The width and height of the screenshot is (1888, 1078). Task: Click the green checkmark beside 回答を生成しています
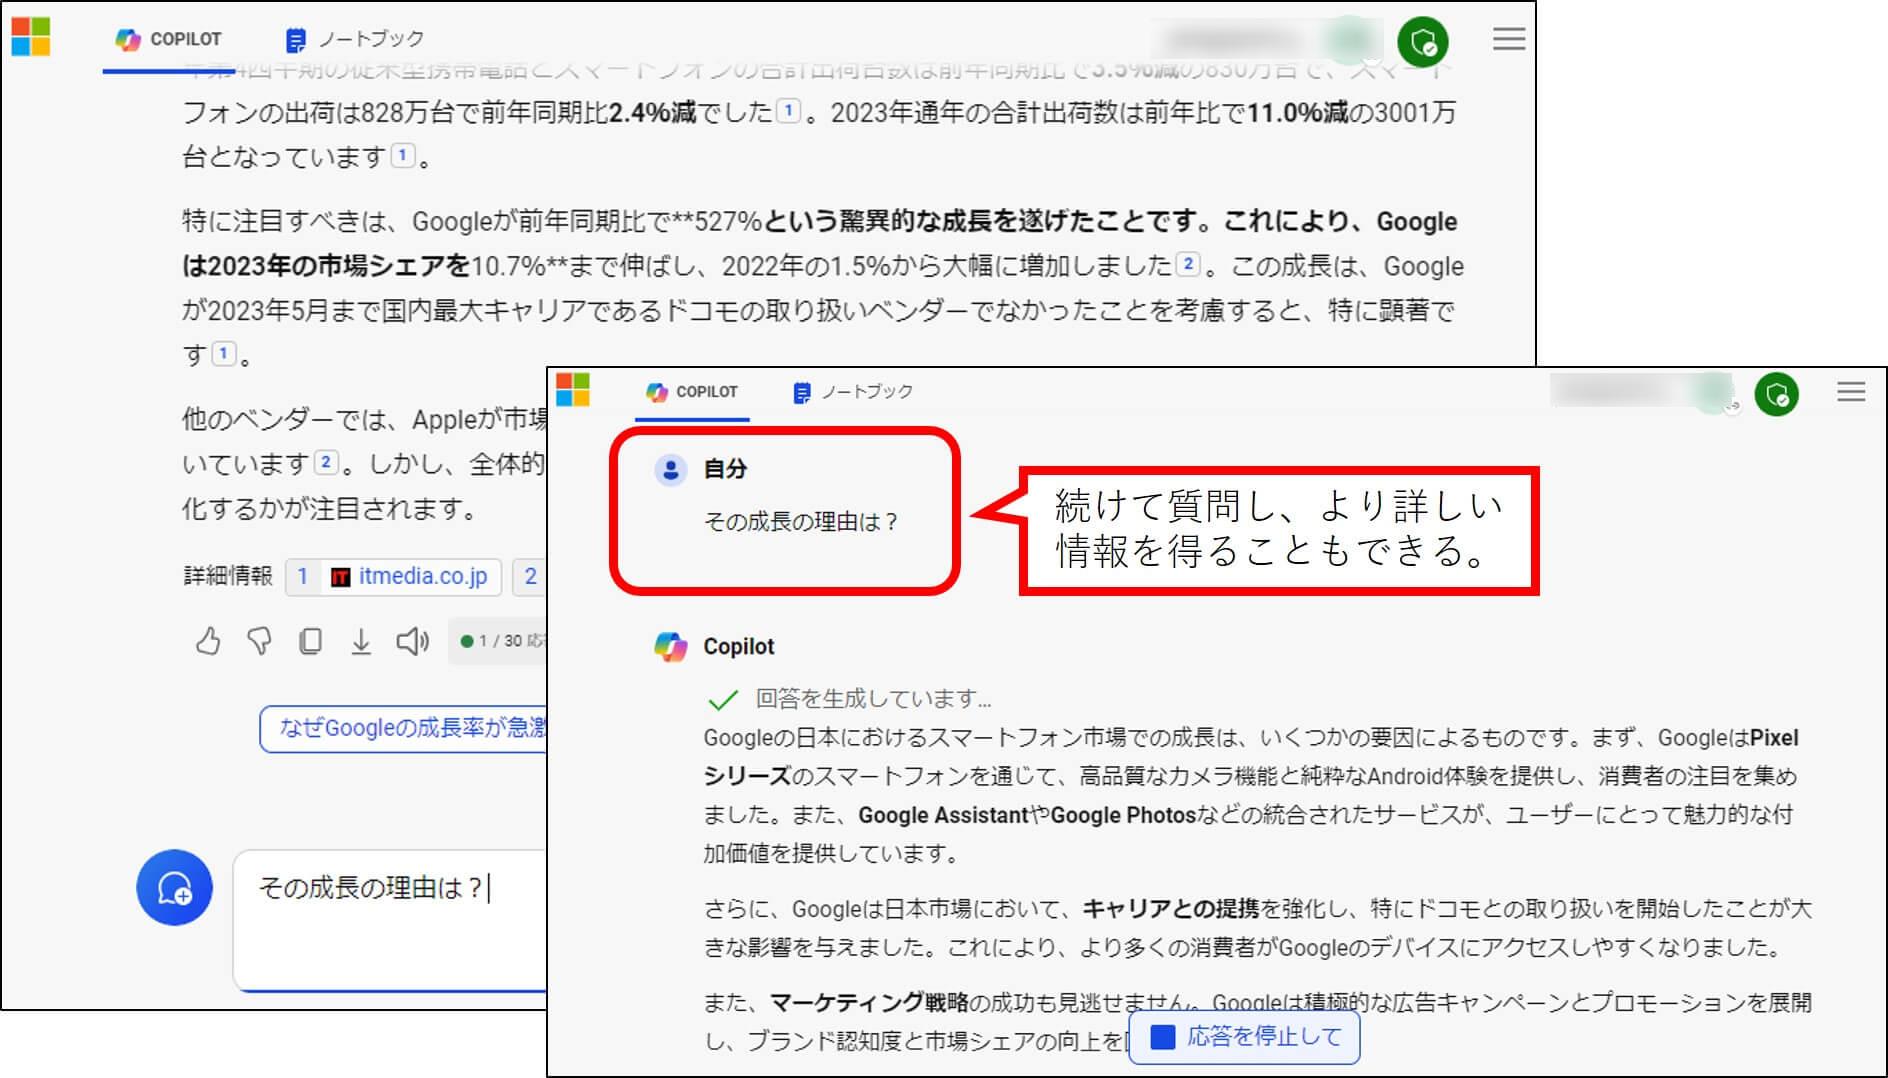(x=722, y=699)
